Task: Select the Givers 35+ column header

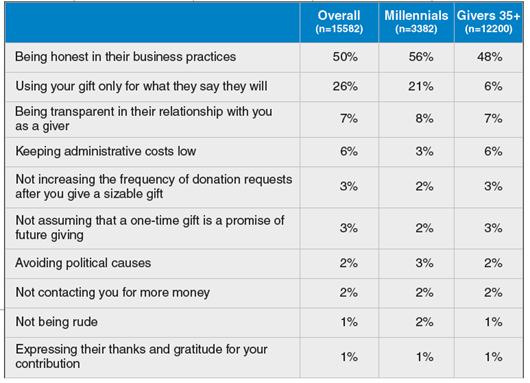Action: (x=488, y=22)
